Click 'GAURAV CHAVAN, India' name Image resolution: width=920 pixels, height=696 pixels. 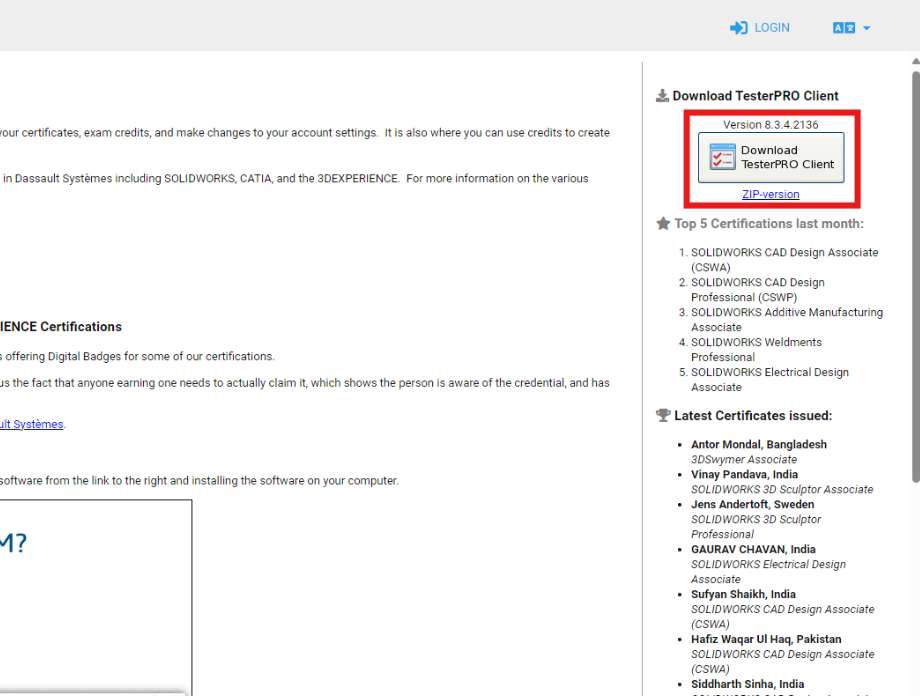(x=753, y=549)
